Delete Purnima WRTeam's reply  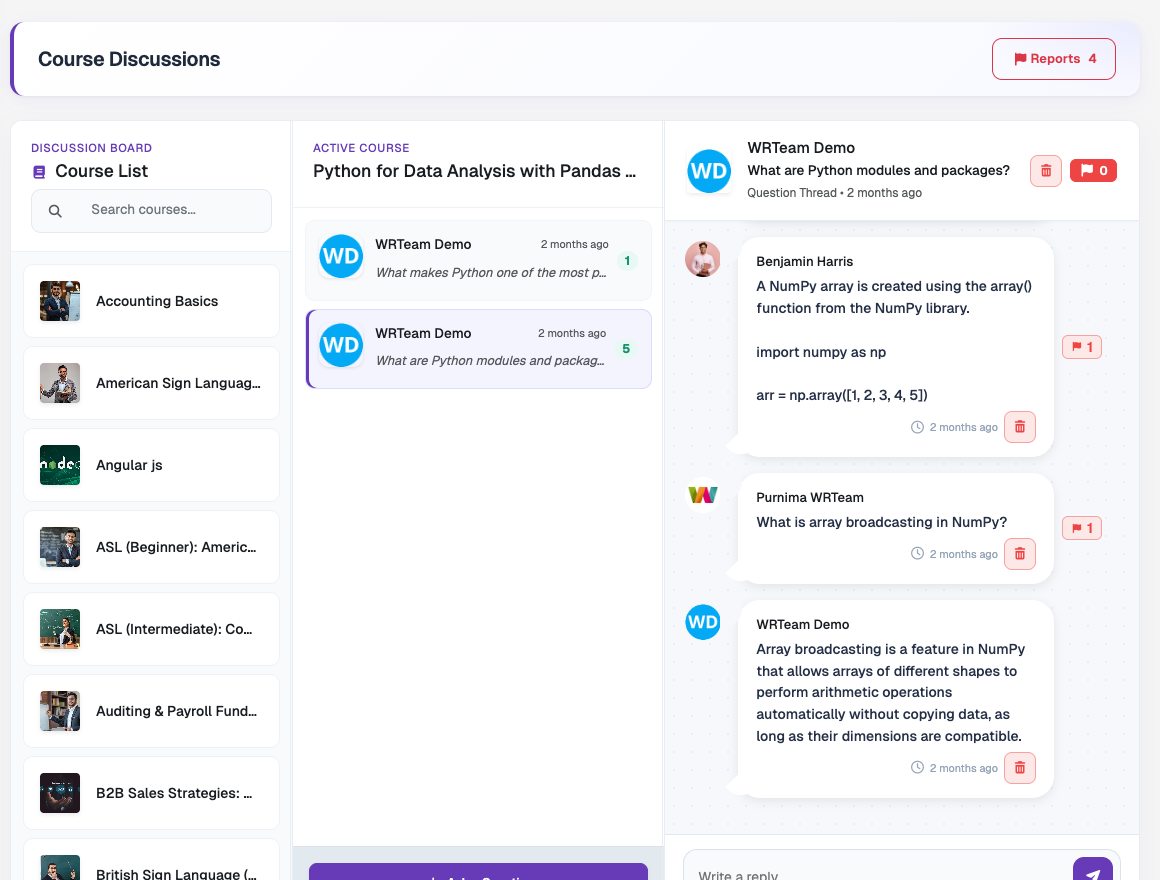(x=1019, y=554)
